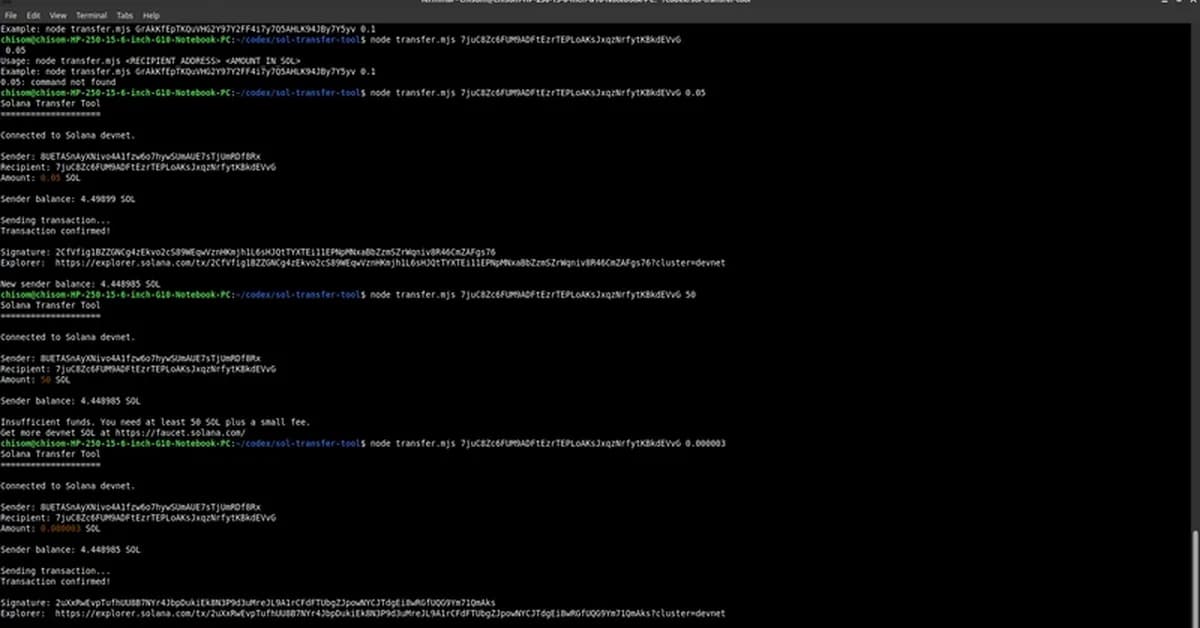Screen dimensions: 1200x628
Task: Click the 'Amount: 0.05 SOL' line
Action: point(40,177)
